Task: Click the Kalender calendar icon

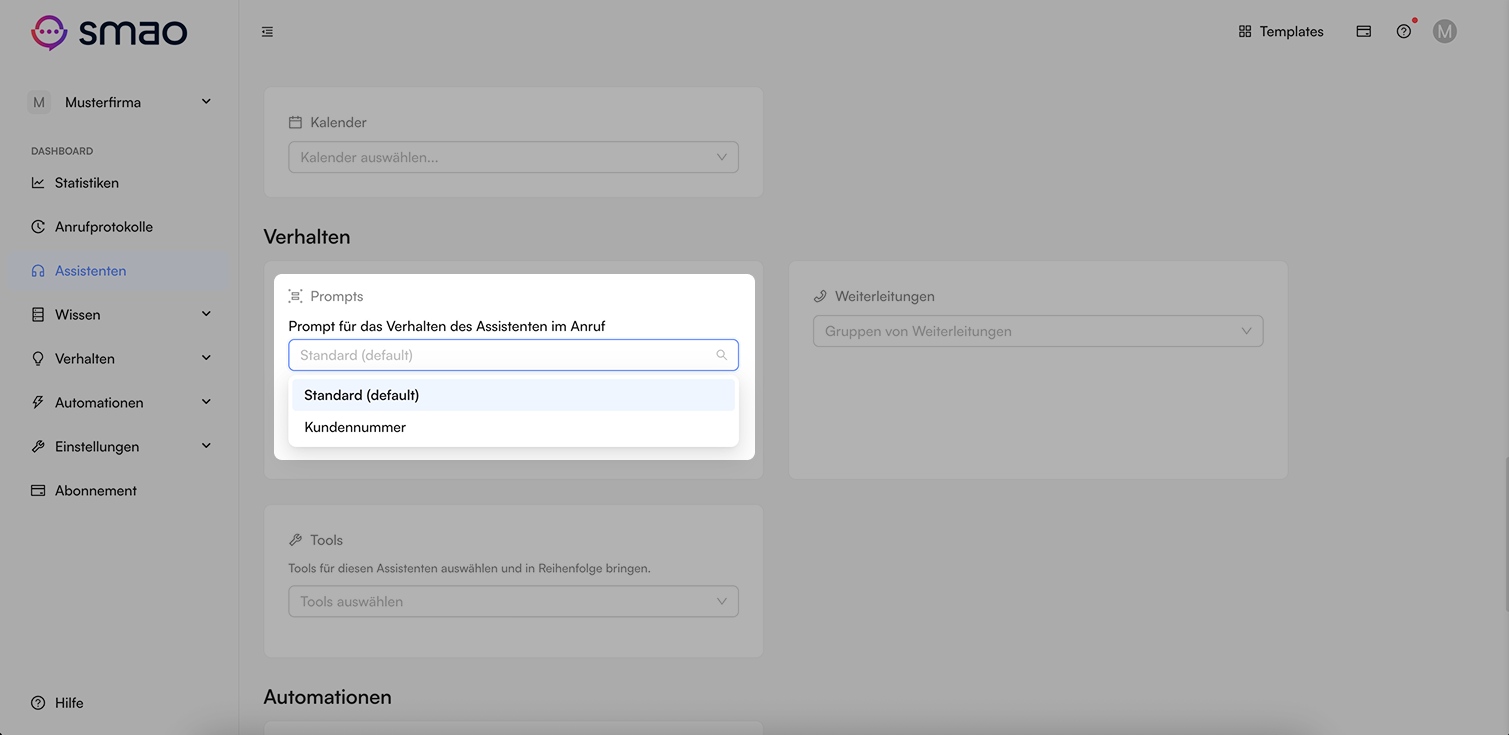Action: [x=295, y=122]
